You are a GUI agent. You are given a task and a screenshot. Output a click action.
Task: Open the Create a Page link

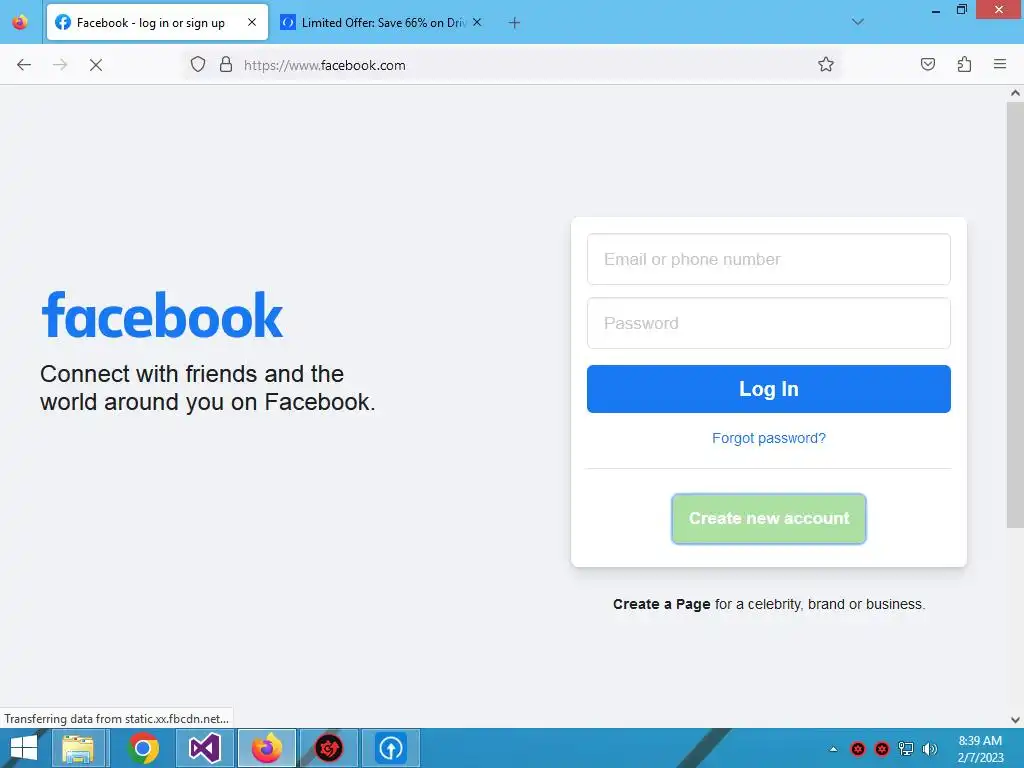coord(662,604)
